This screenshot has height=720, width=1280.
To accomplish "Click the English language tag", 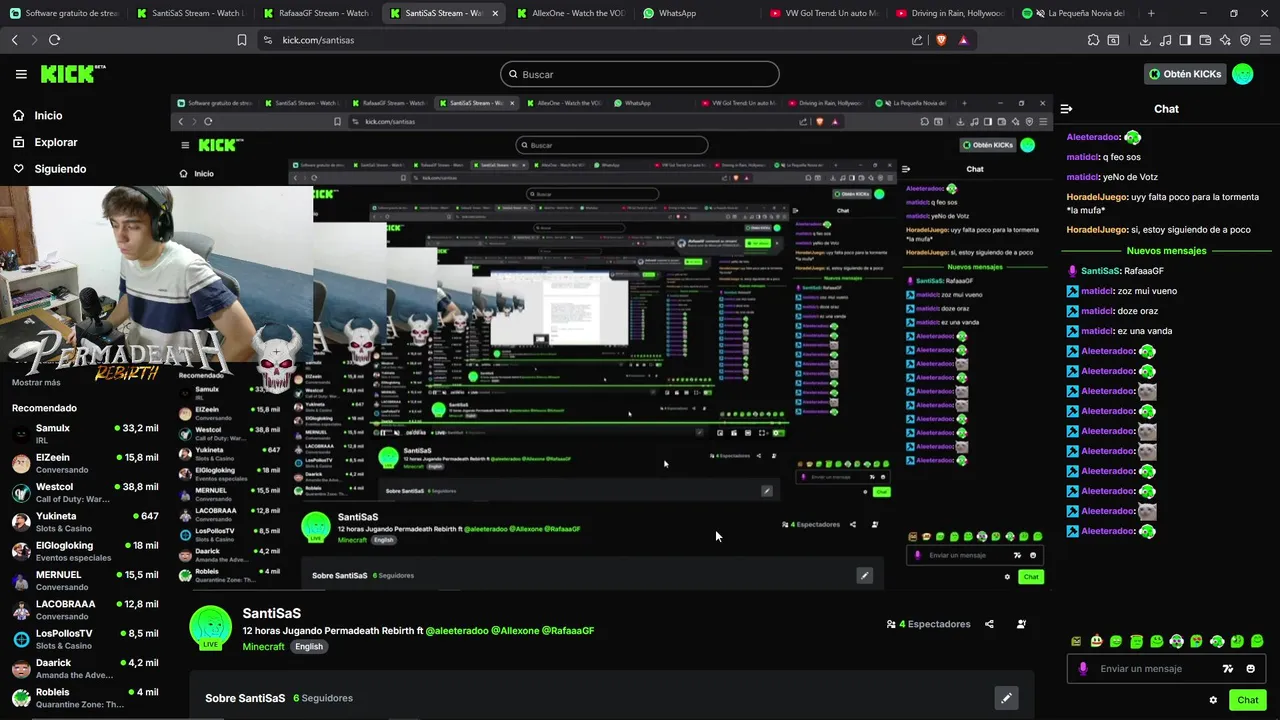I will pyautogui.click(x=309, y=647).
